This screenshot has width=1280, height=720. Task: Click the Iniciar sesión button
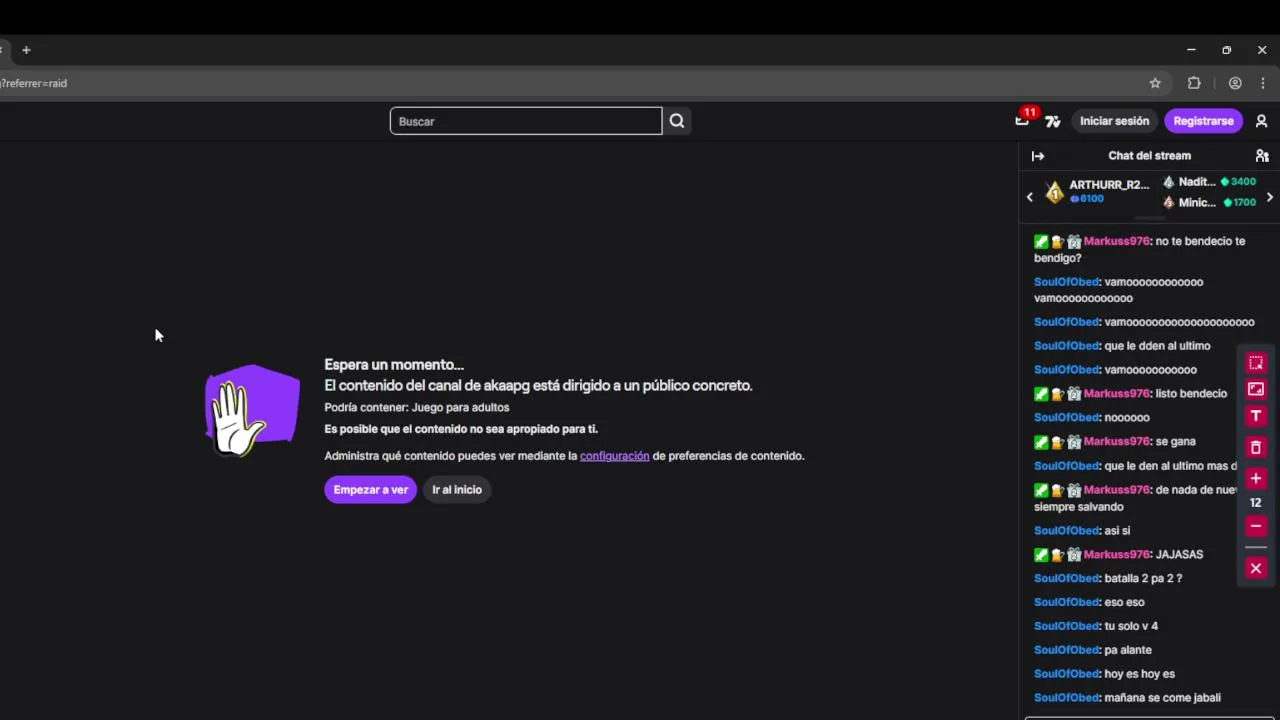[x=1114, y=121]
